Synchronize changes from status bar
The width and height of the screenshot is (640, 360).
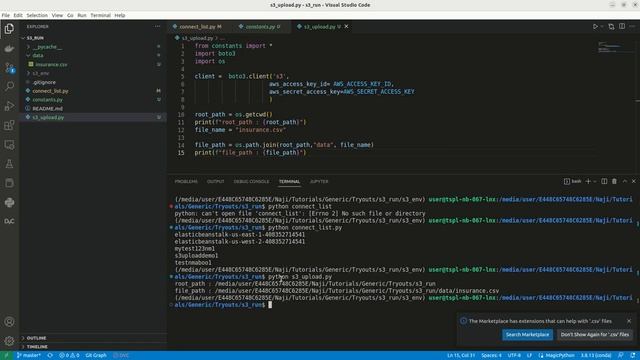tap(50, 355)
